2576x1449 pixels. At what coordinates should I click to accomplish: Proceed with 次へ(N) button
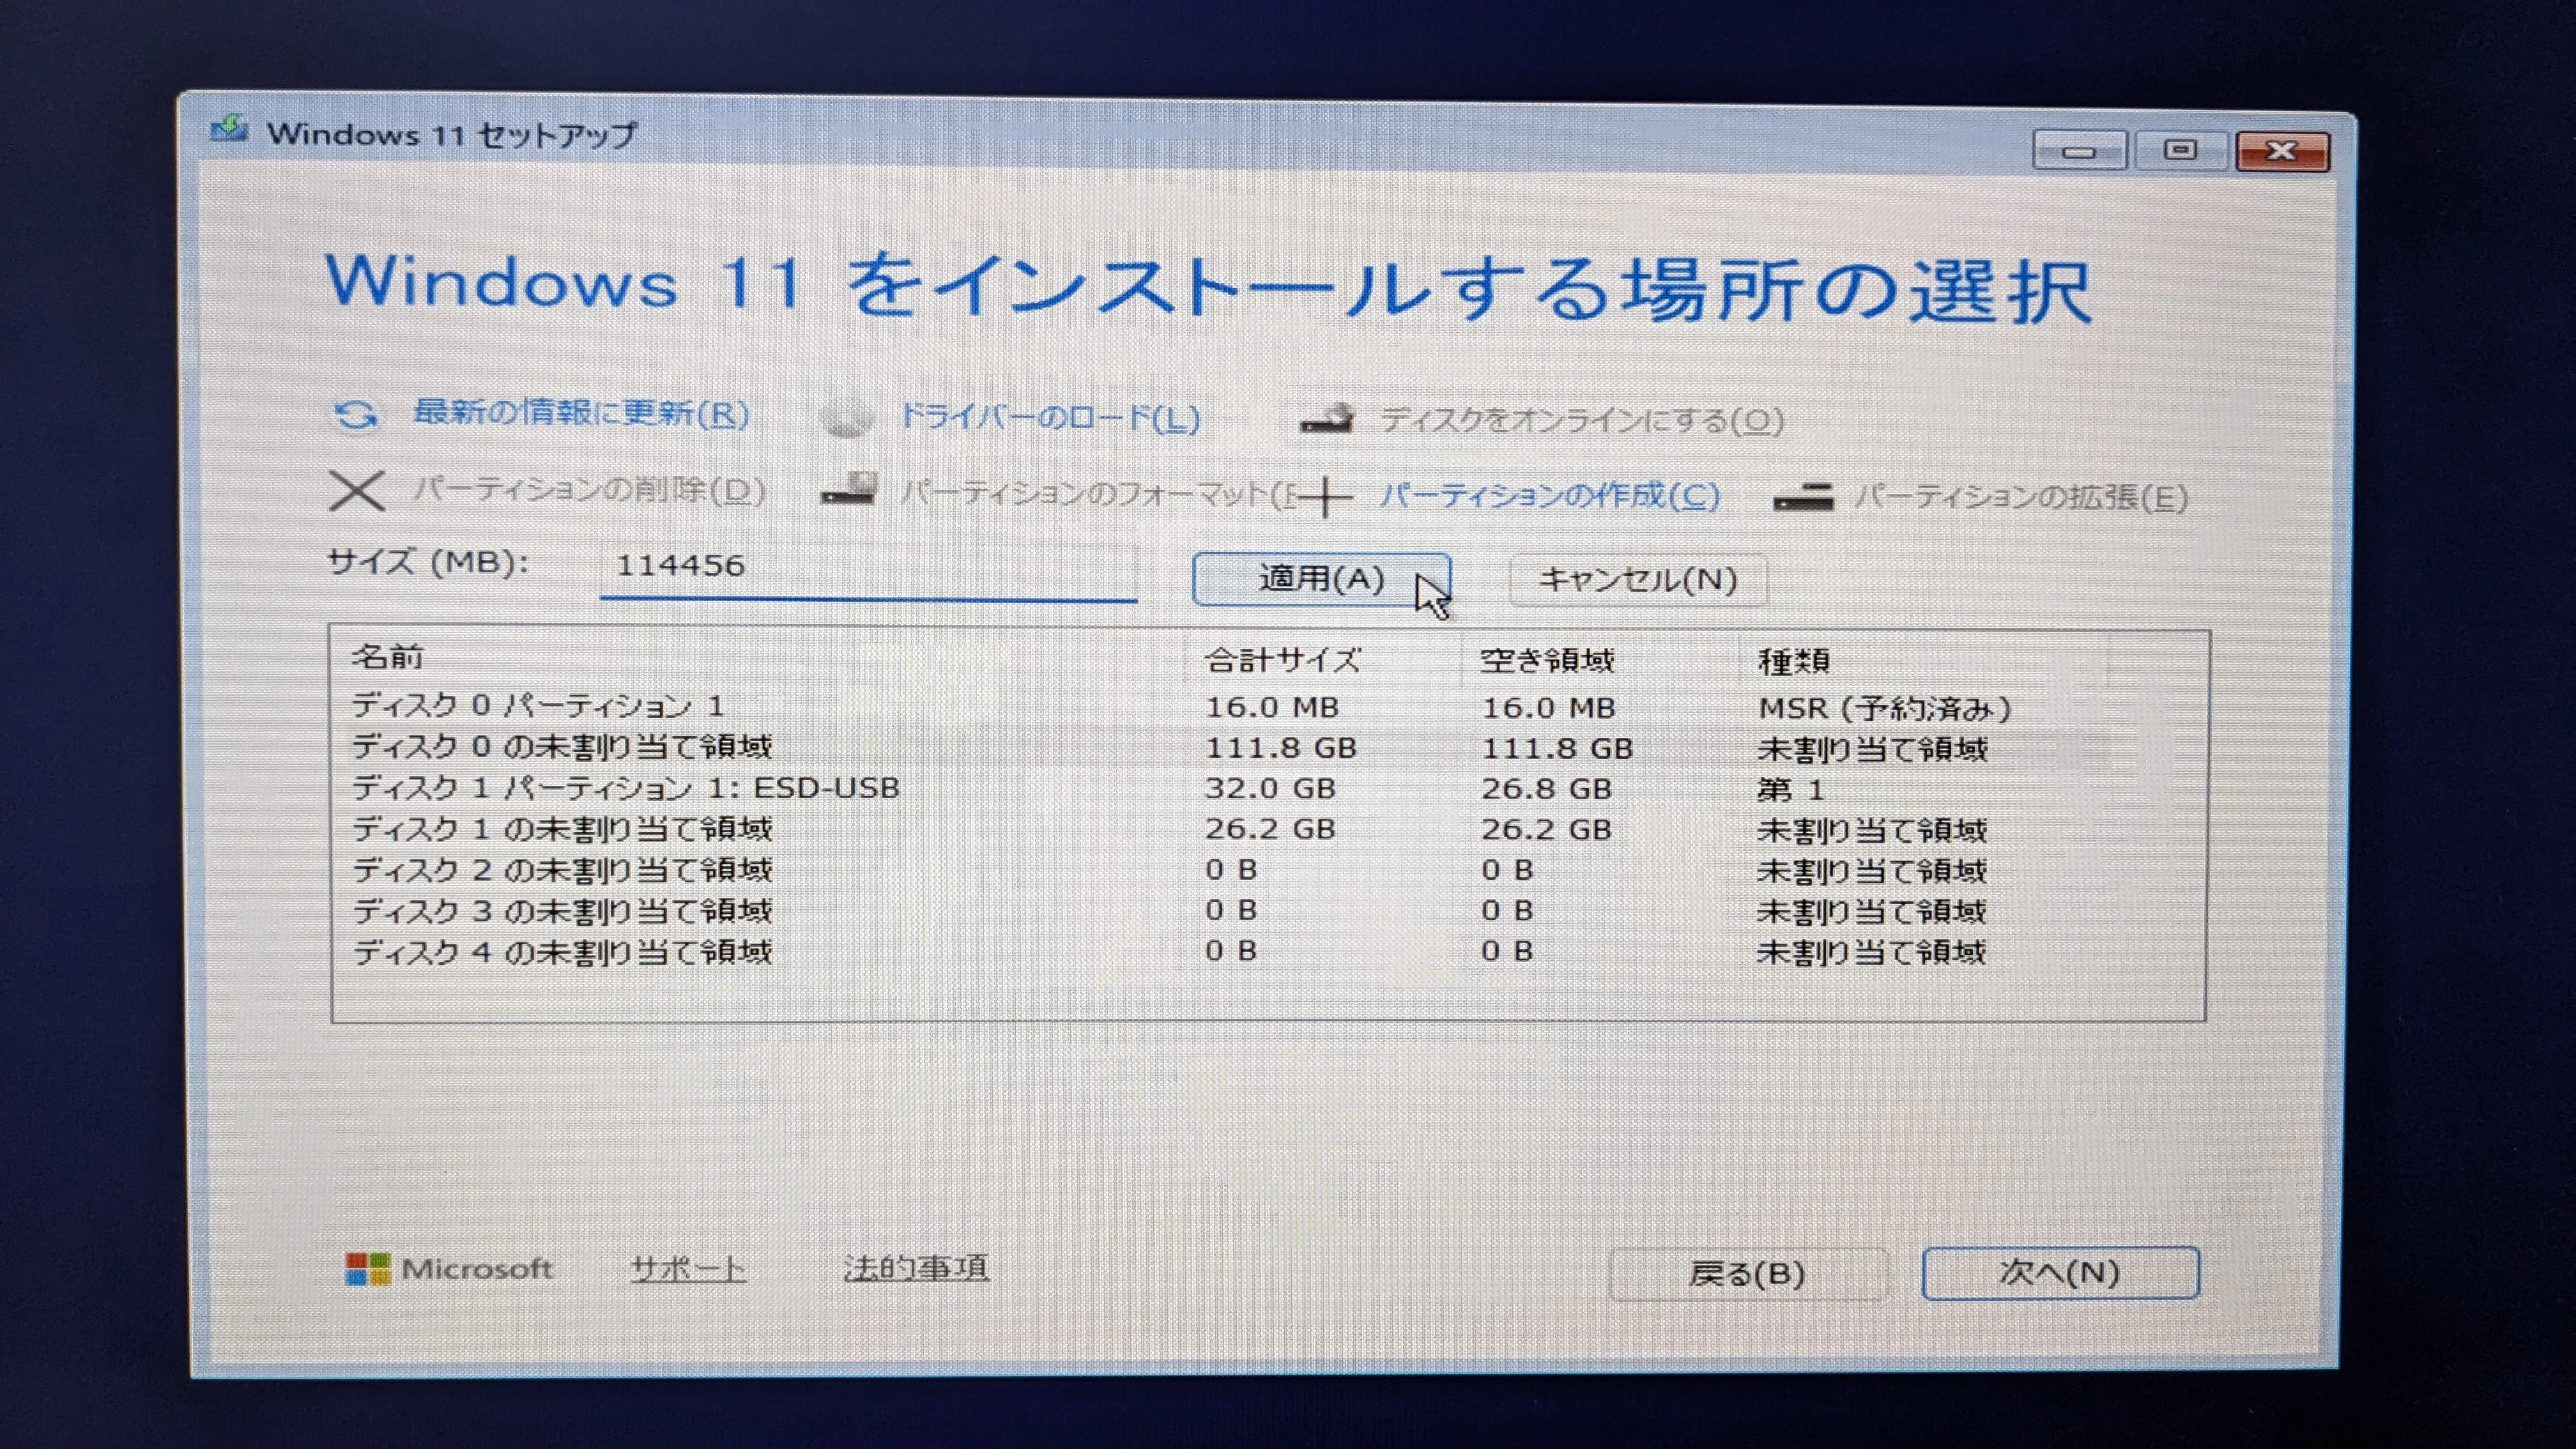pos(2059,1272)
